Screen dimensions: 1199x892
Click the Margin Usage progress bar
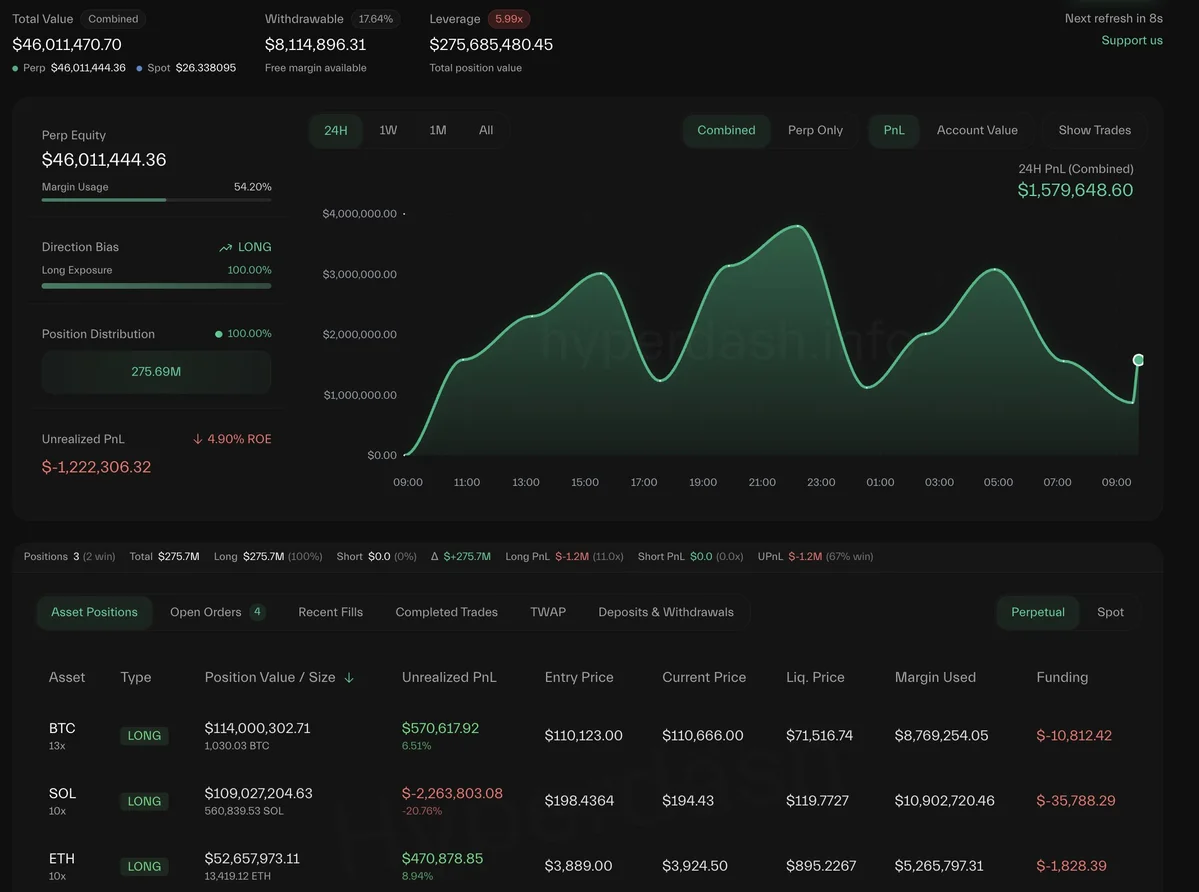coord(156,200)
